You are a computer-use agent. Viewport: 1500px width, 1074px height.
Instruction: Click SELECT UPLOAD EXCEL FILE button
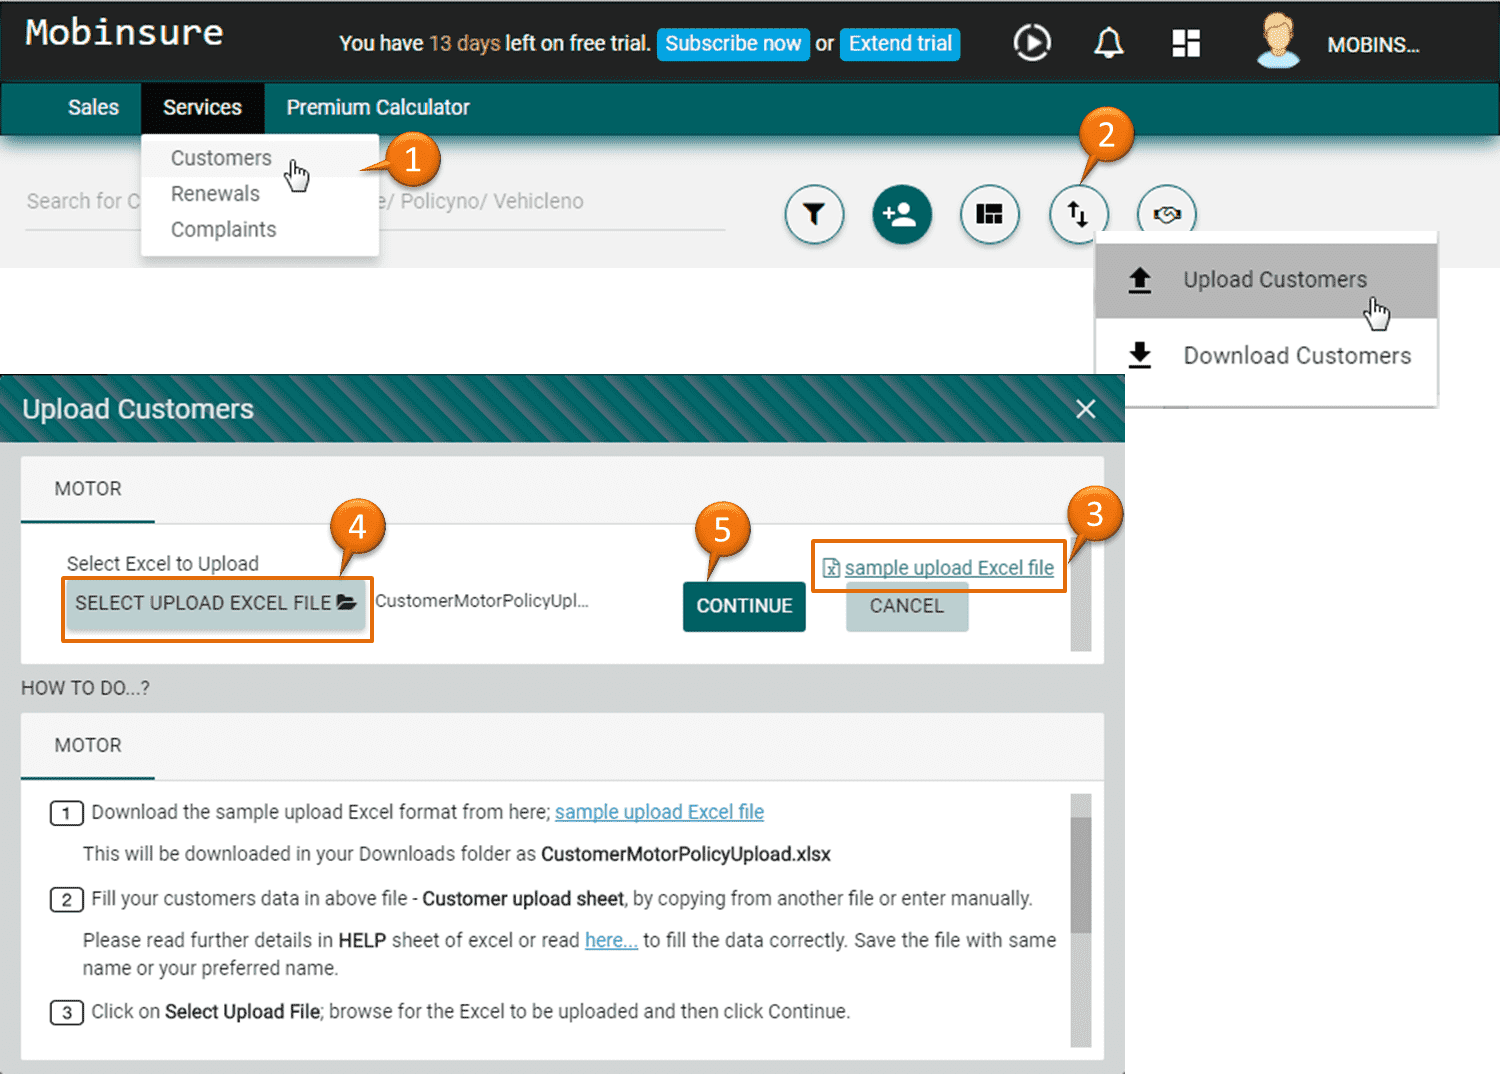[216, 603]
